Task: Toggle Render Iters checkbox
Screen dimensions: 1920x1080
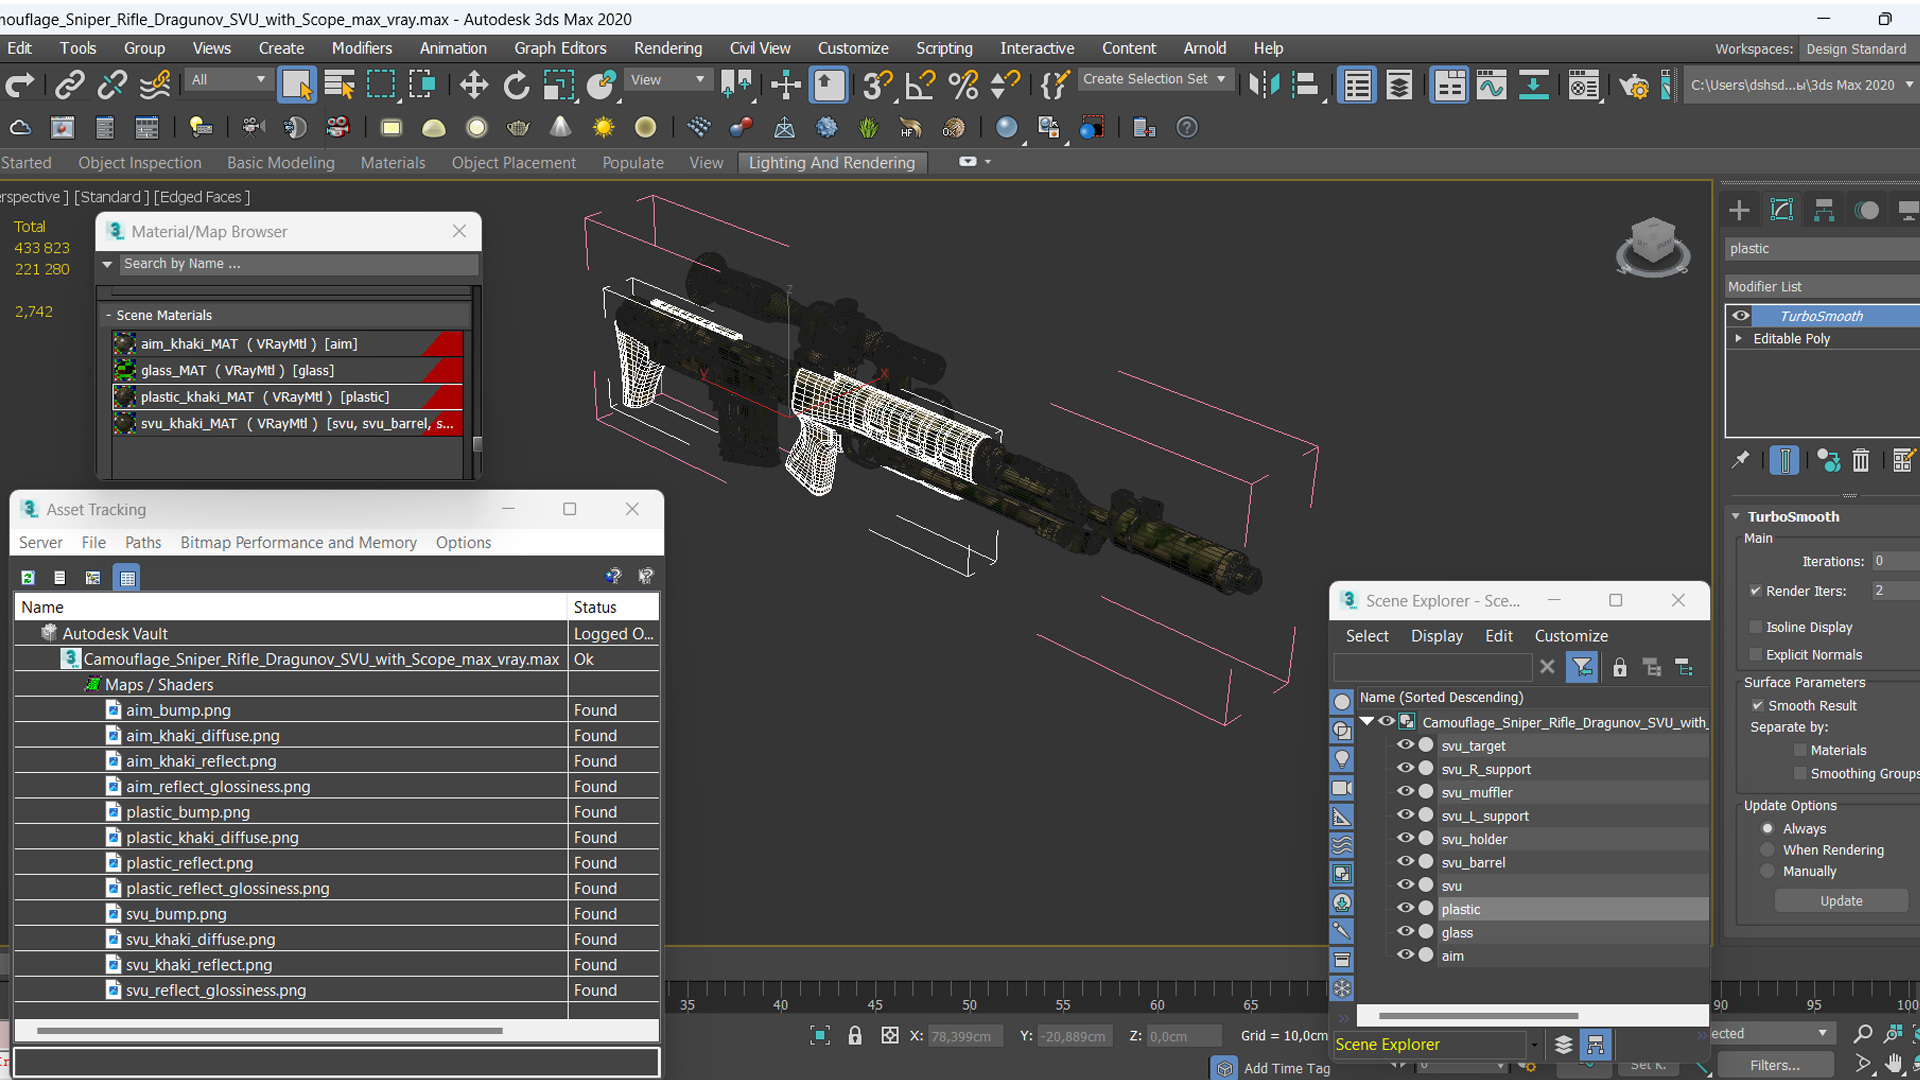Action: coord(1755,591)
